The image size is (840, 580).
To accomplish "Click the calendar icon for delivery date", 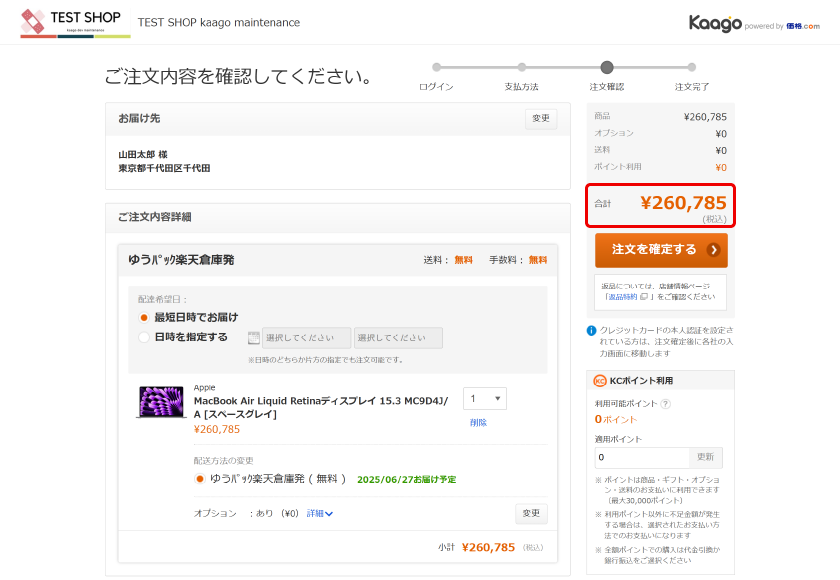I will 253,338.
